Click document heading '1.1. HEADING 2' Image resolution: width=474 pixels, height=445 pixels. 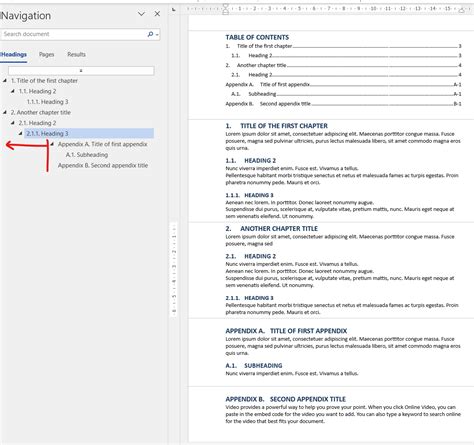(x=251, y=161)
